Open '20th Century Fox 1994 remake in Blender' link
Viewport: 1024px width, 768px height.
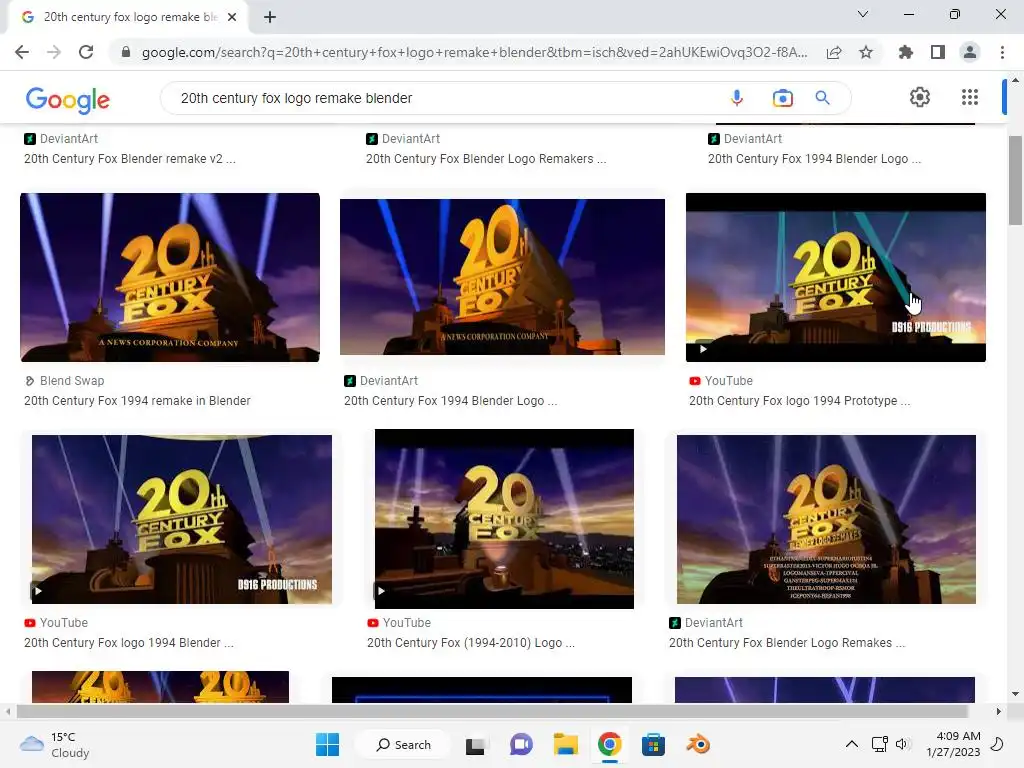137,401
